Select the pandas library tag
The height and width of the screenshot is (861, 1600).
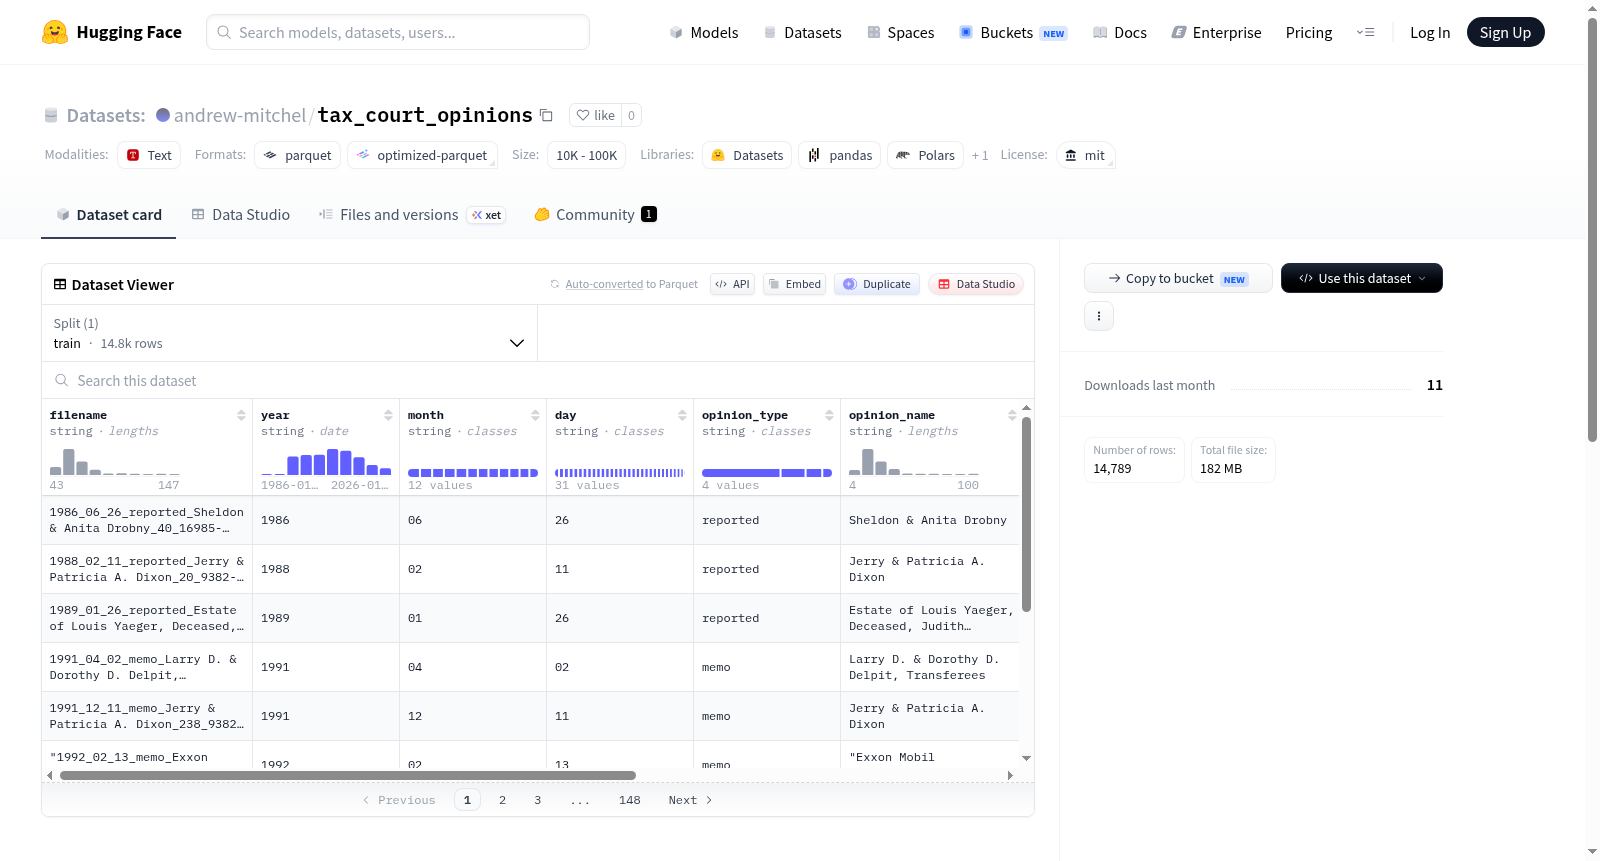click(x=840, y=155)
